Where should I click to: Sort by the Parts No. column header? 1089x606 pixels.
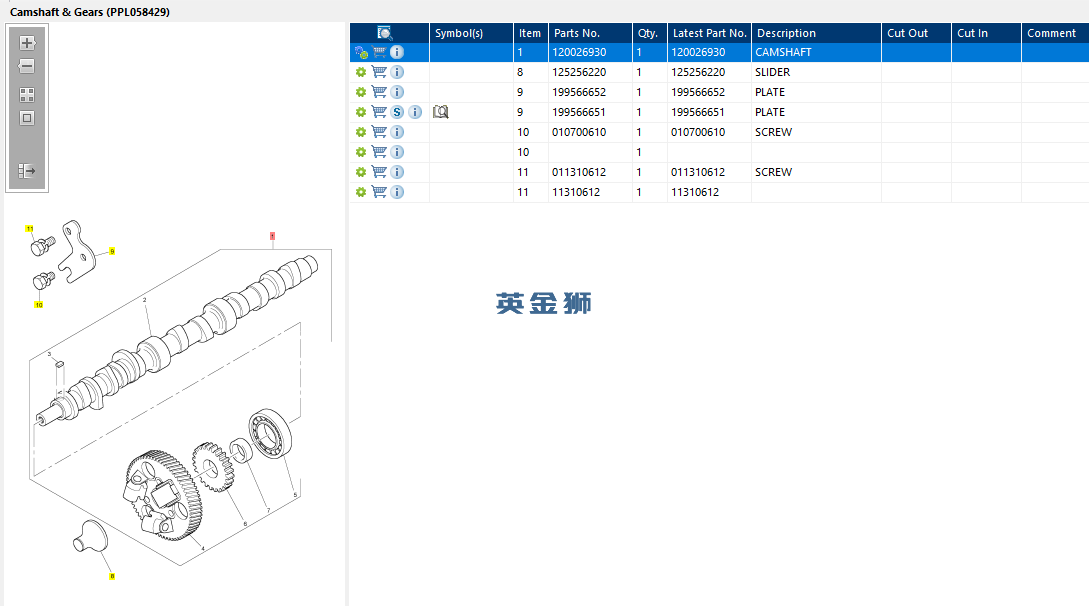click(x=590, y=33)
